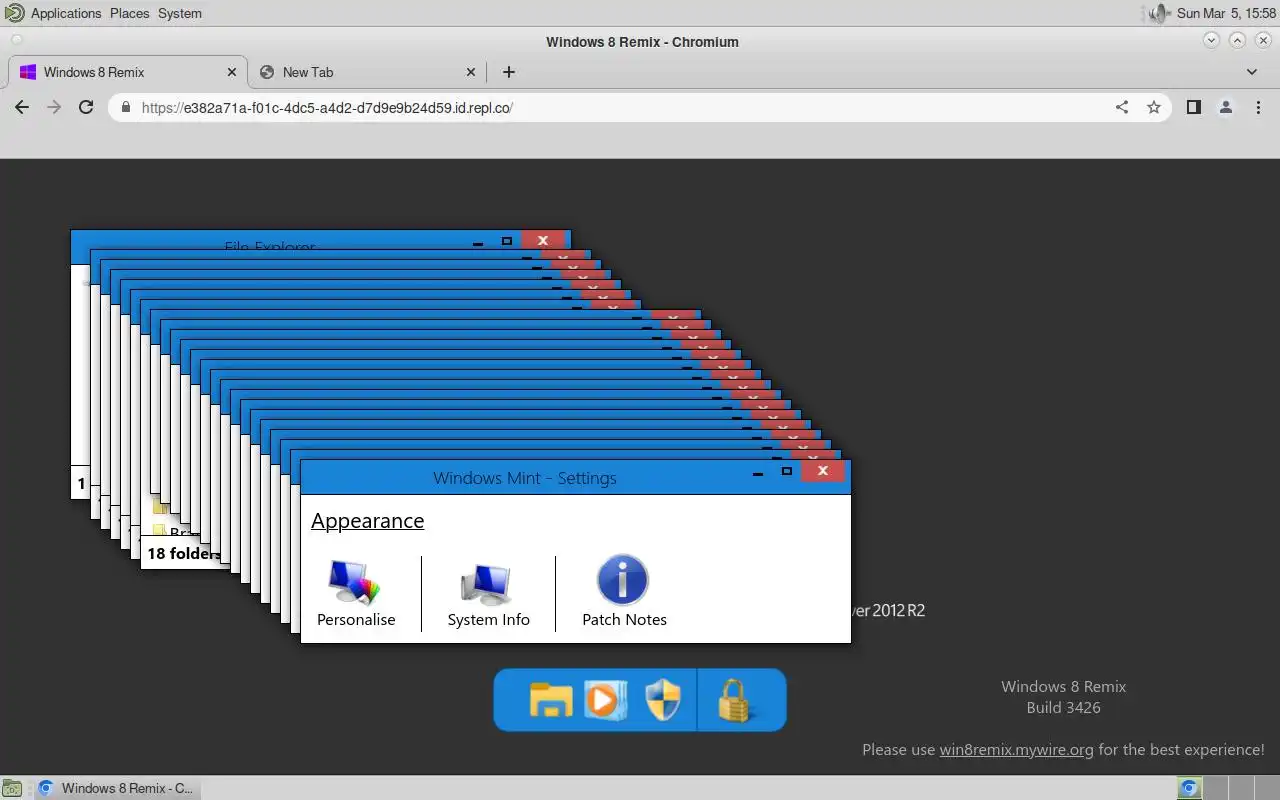
Task: Open a new browser tab
Action: coord(509,72)
